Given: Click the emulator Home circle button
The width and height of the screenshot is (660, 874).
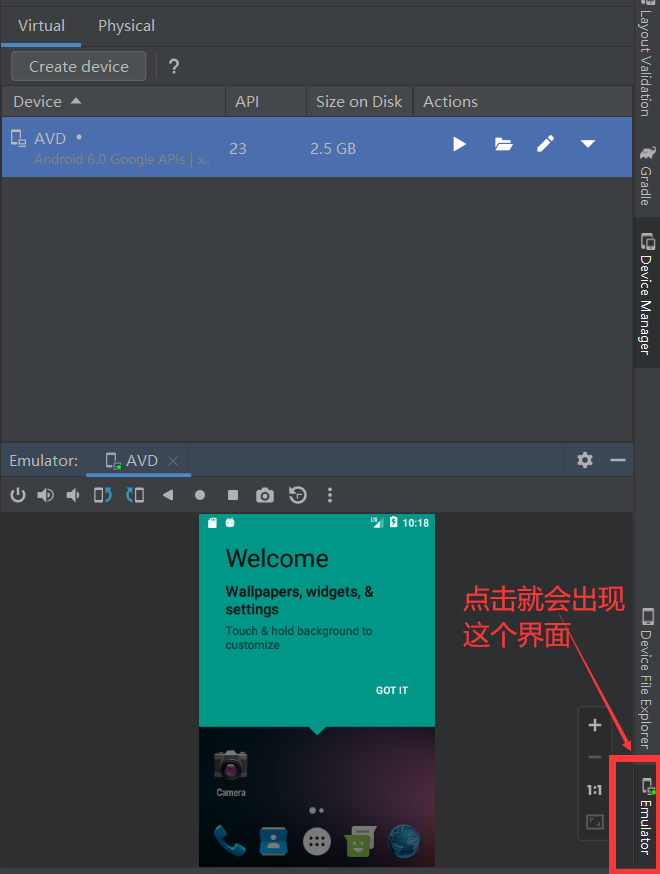Looking at the screenshot, I should pyautogui.click(x=200, y=495).
